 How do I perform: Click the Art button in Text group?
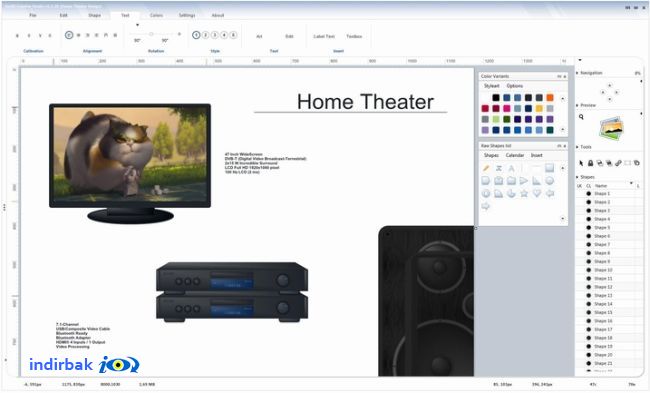[259, 36]
